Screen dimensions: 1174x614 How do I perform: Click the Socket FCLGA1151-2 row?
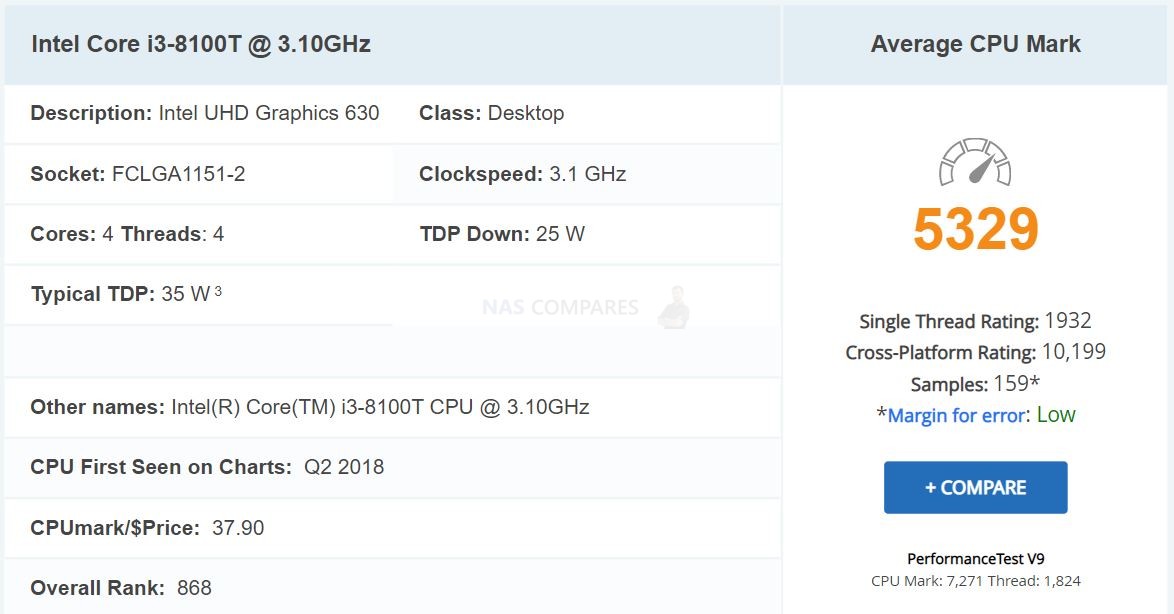[x=198, y=174]
